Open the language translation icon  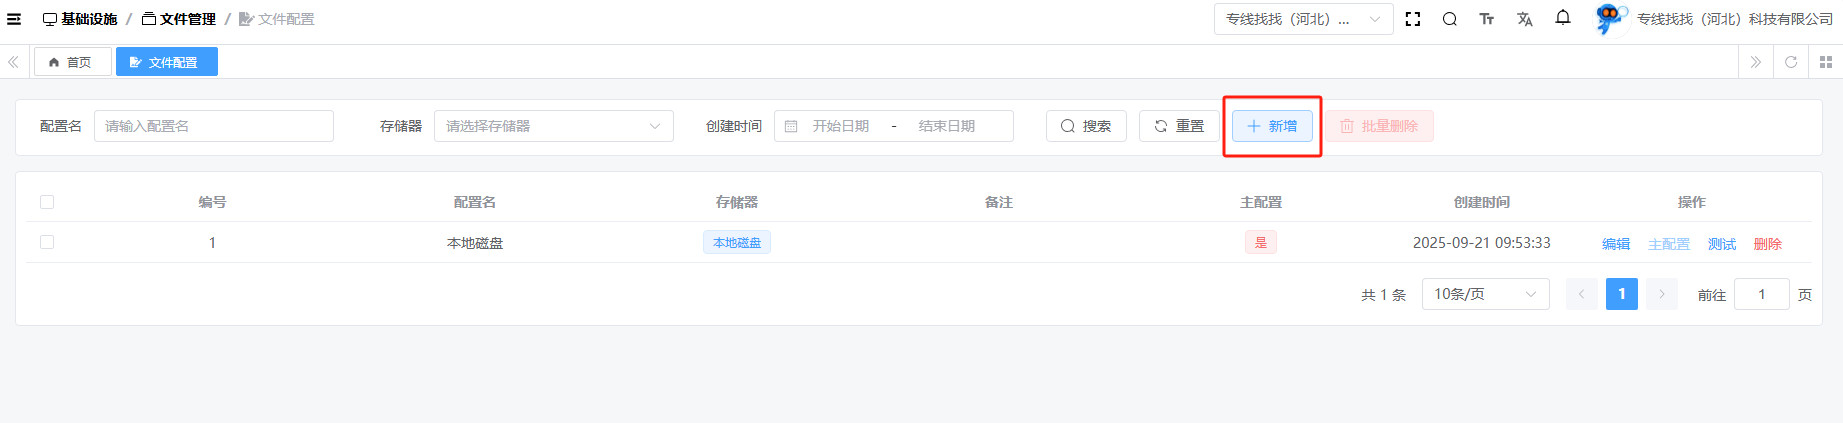coord(1524,19)
